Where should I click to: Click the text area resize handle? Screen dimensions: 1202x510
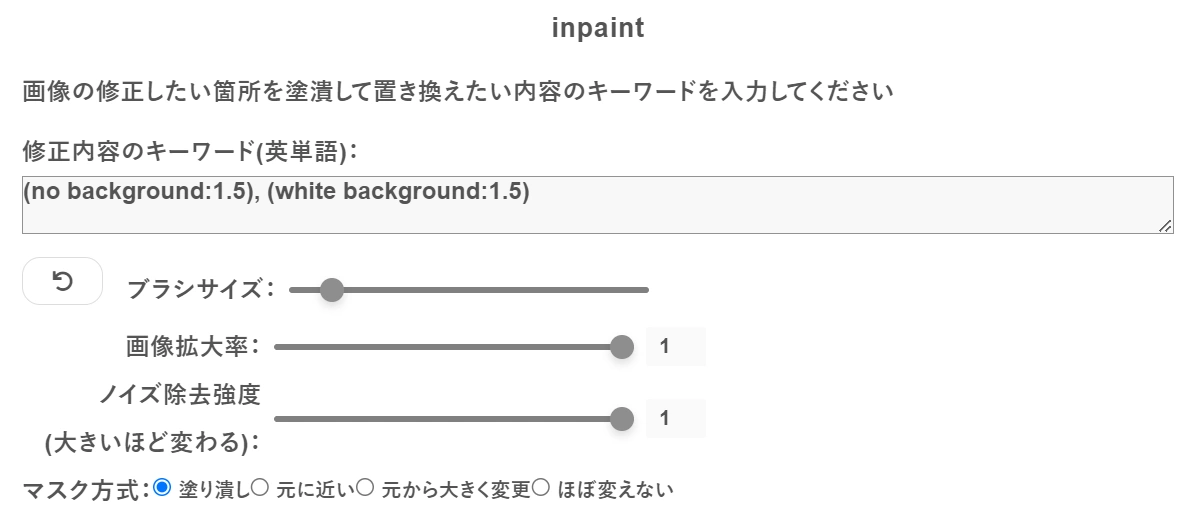pos(1165,227)
